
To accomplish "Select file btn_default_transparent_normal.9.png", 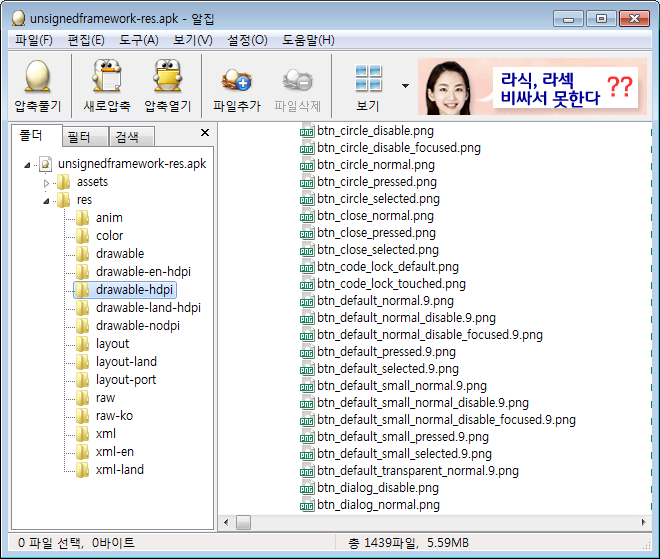I will coord(418,471).
